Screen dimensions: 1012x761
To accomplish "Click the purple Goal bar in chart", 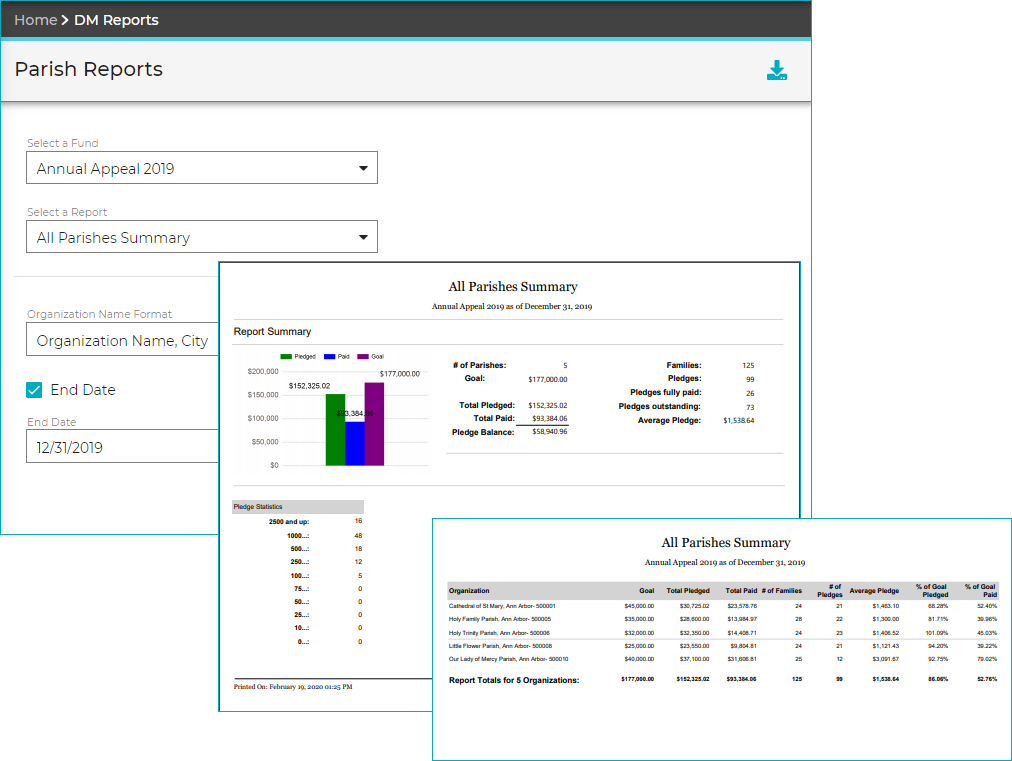I will pos(374,424).
